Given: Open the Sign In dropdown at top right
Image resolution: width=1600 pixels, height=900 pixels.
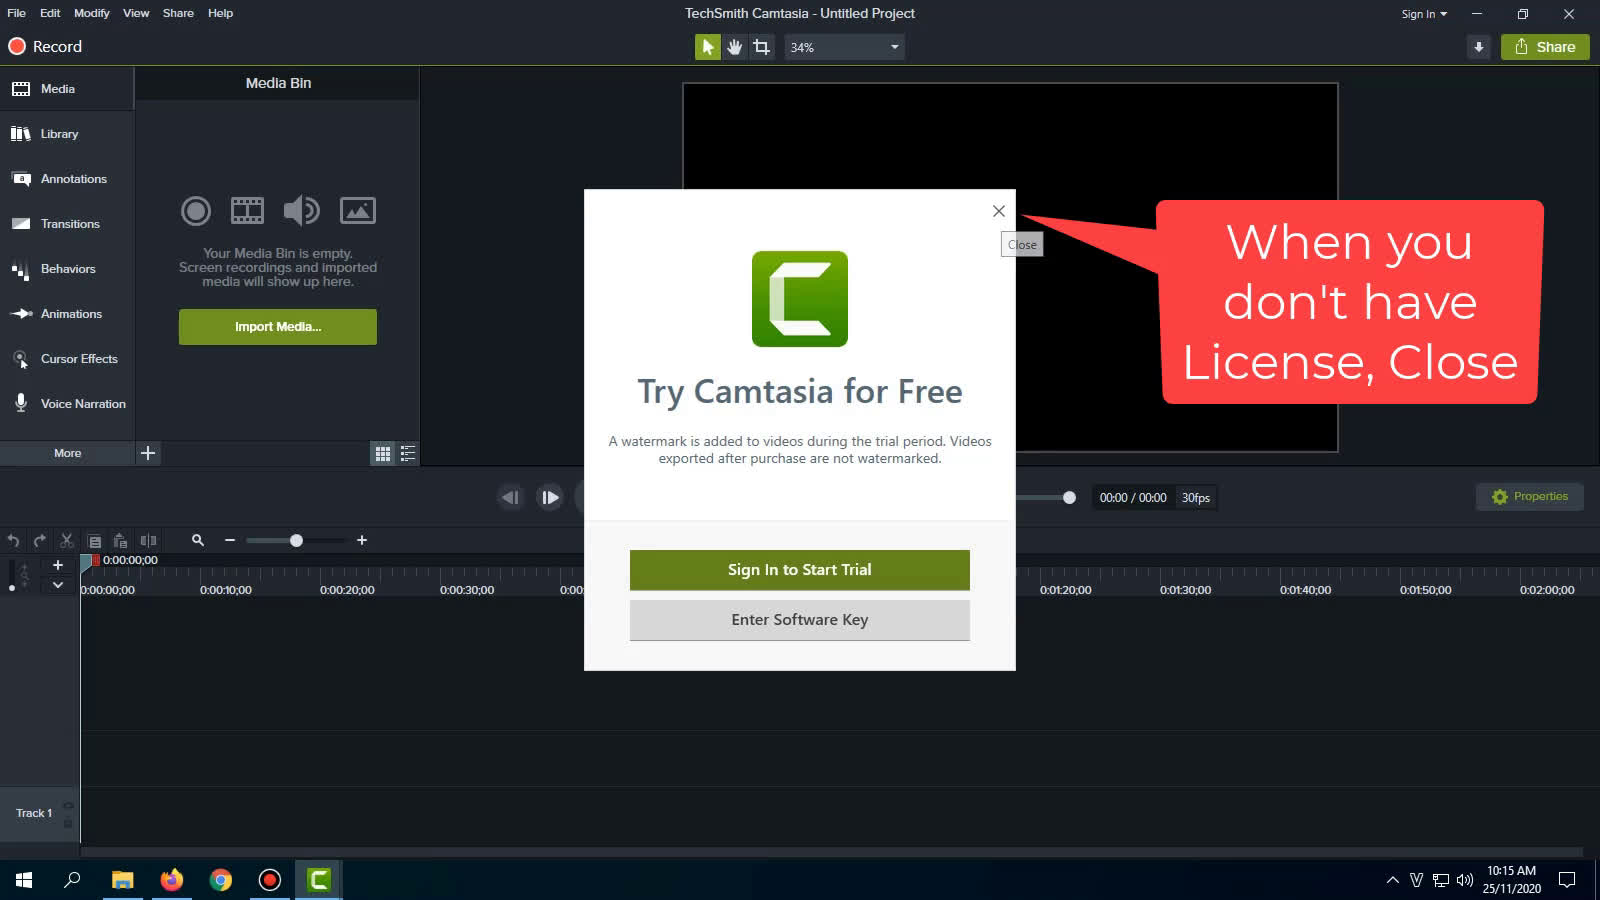Looking at the screenshot, I should point(1423,13).
